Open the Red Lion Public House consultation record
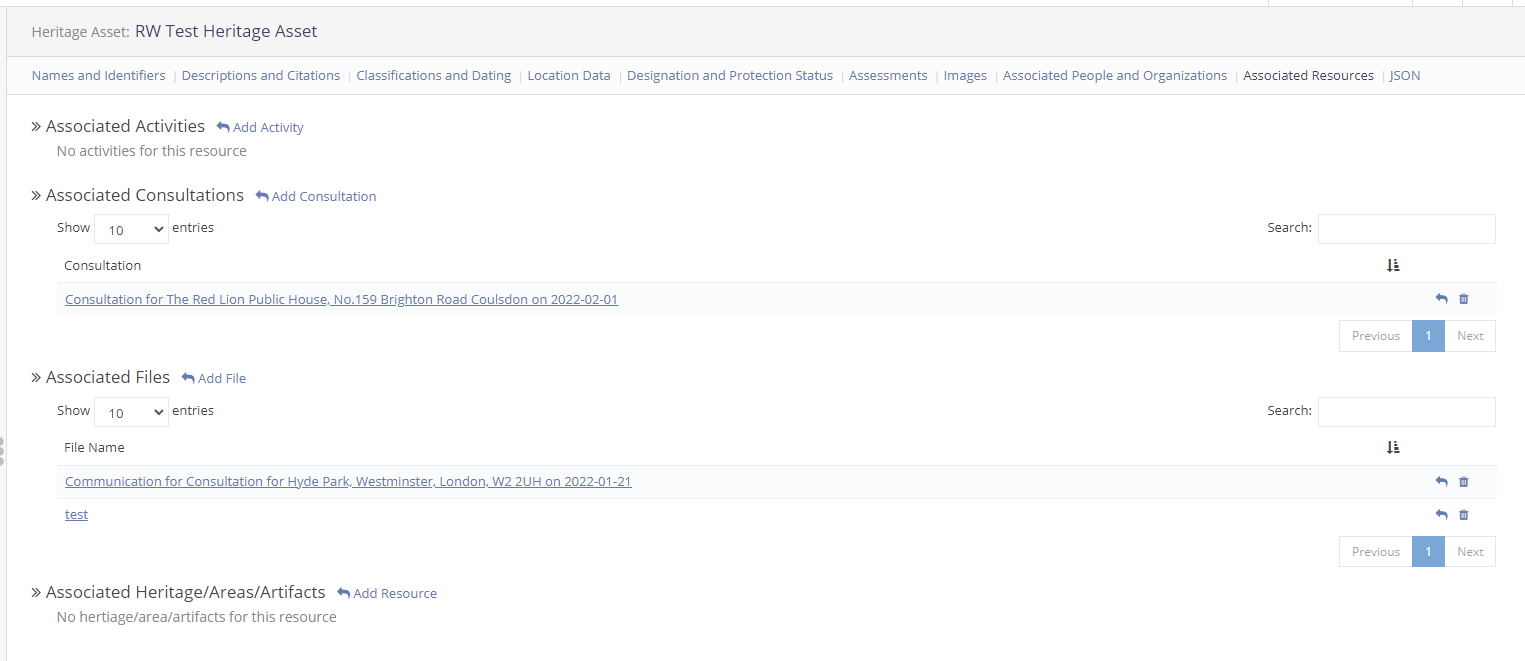 pyautogui.click(x=341, y=299)
